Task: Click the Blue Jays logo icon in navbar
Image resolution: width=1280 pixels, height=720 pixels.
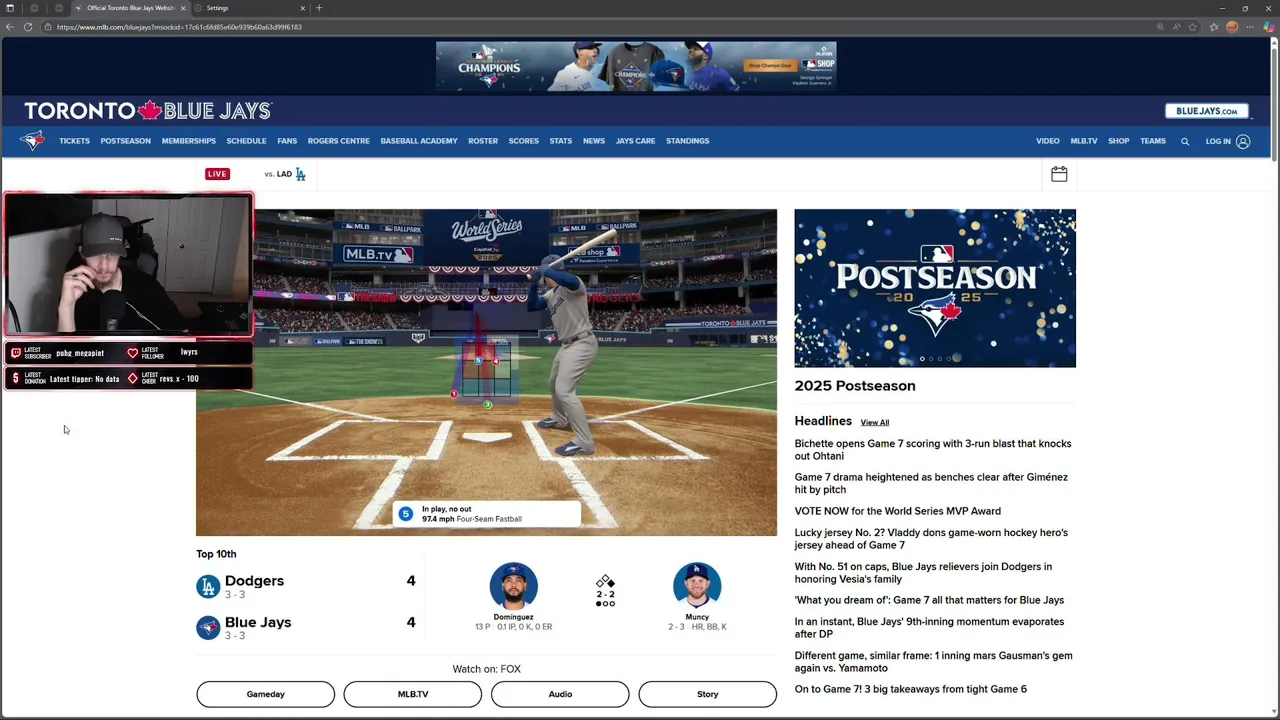Action: point(32,141)
